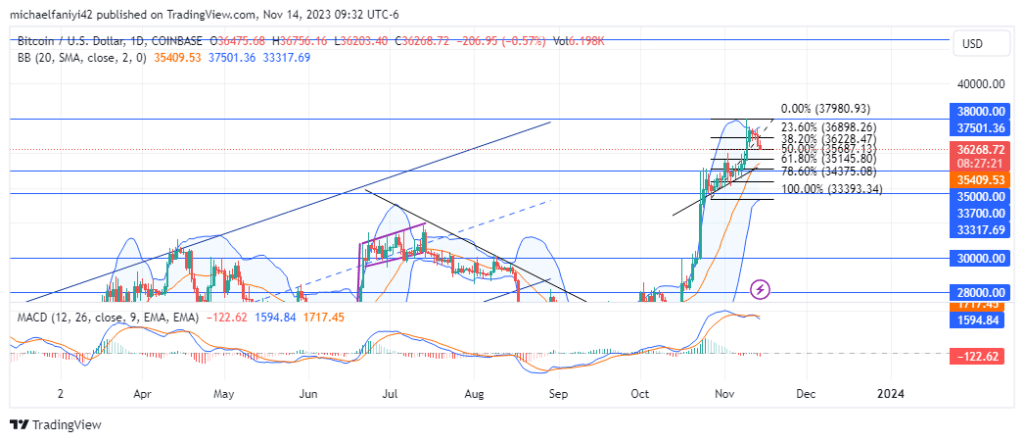This screenshot has height=442, width=1024.
Task: Click the 61.80% (35145.80) Fibonacci label
Action: 829,159
